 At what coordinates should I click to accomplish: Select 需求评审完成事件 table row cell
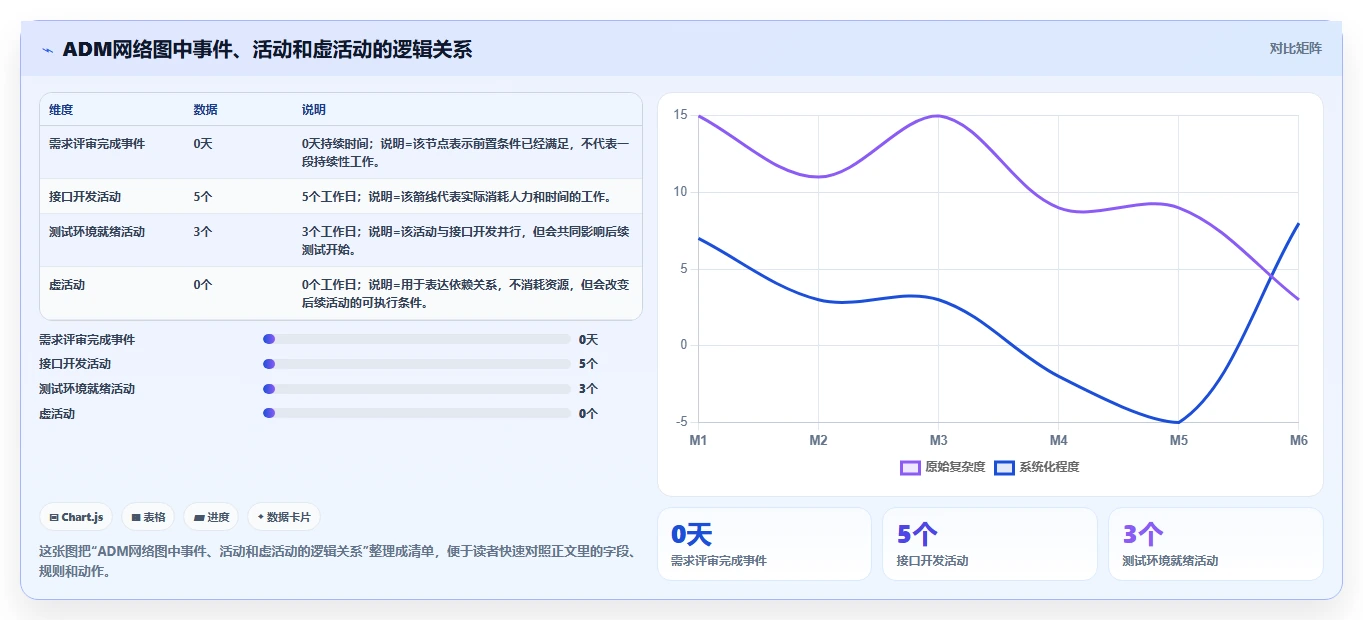(97, 144)
